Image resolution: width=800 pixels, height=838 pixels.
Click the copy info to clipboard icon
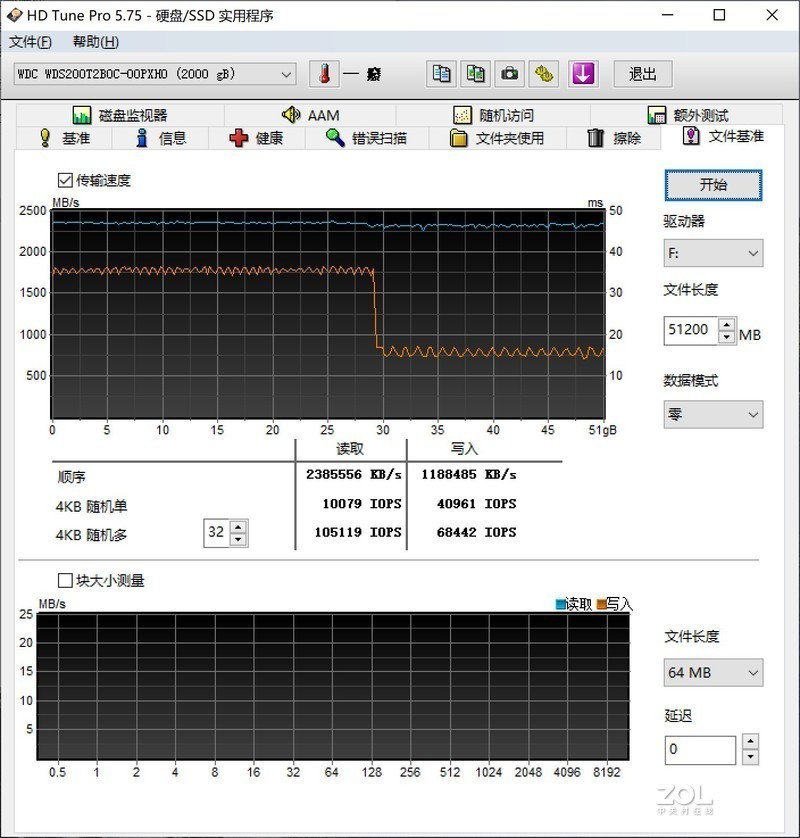point(441,73)
